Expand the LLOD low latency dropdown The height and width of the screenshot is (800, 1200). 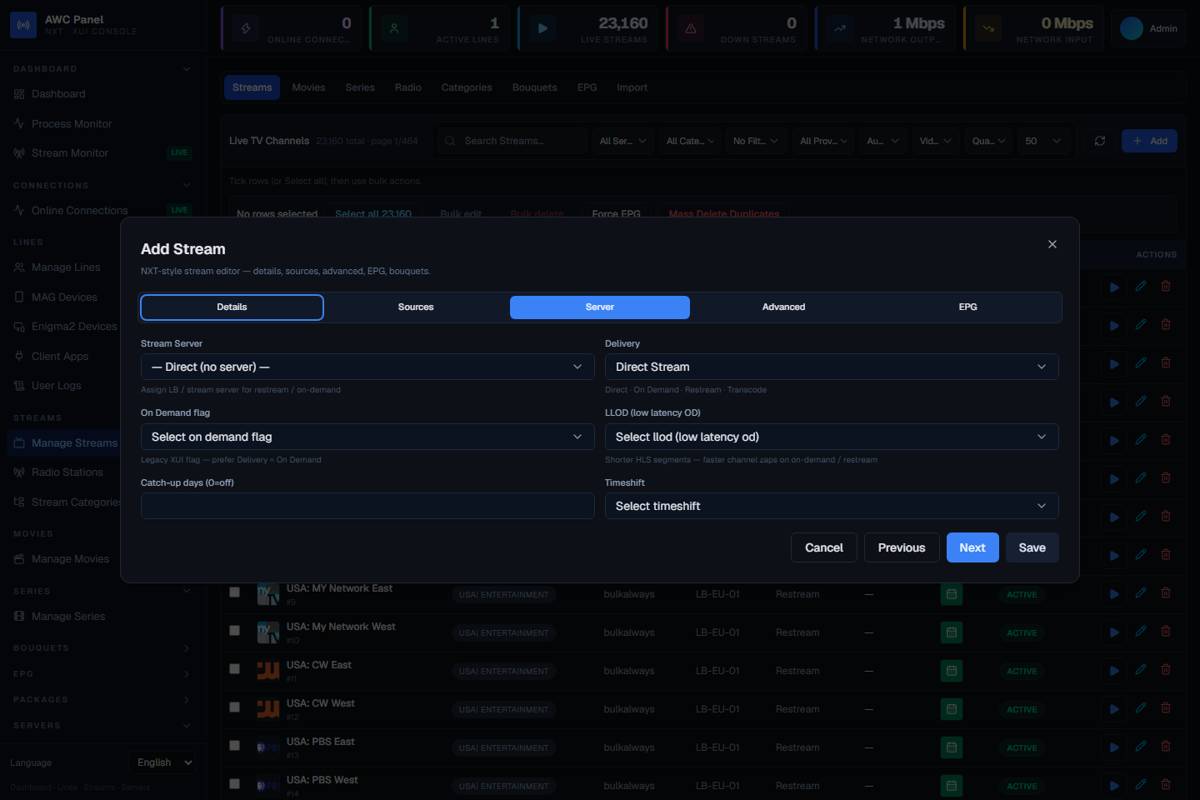832,437
